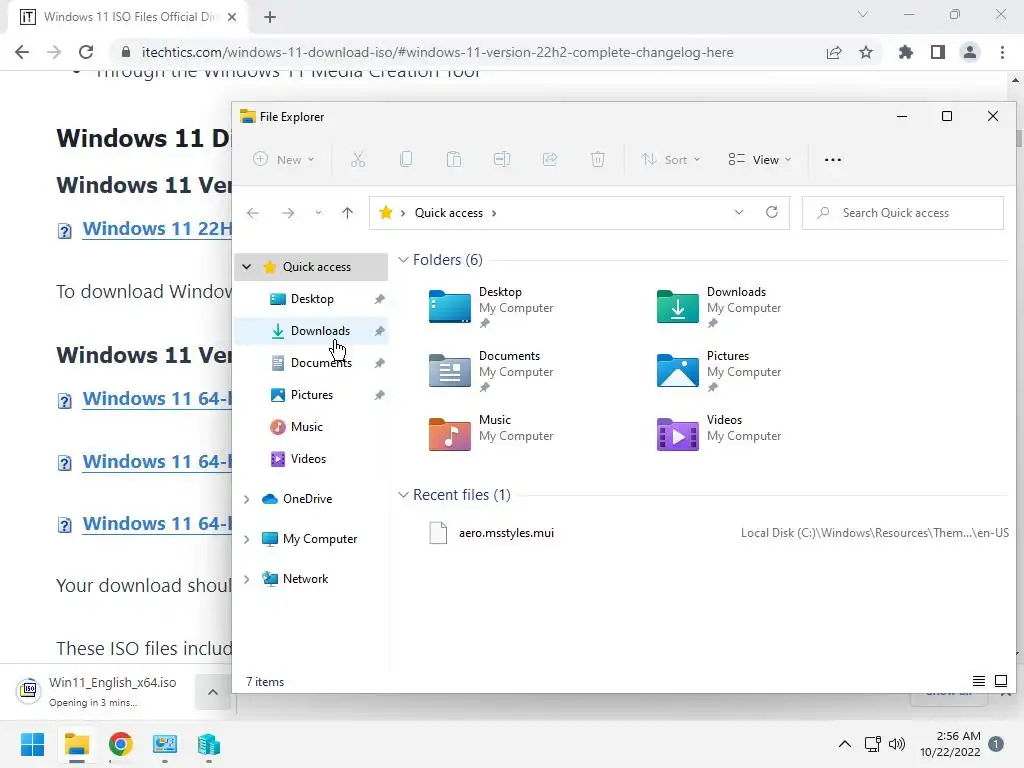This screenshot has width=1024, height=768.
Task: Collapse the Folders (6) group
Action: tap(404, 260)
